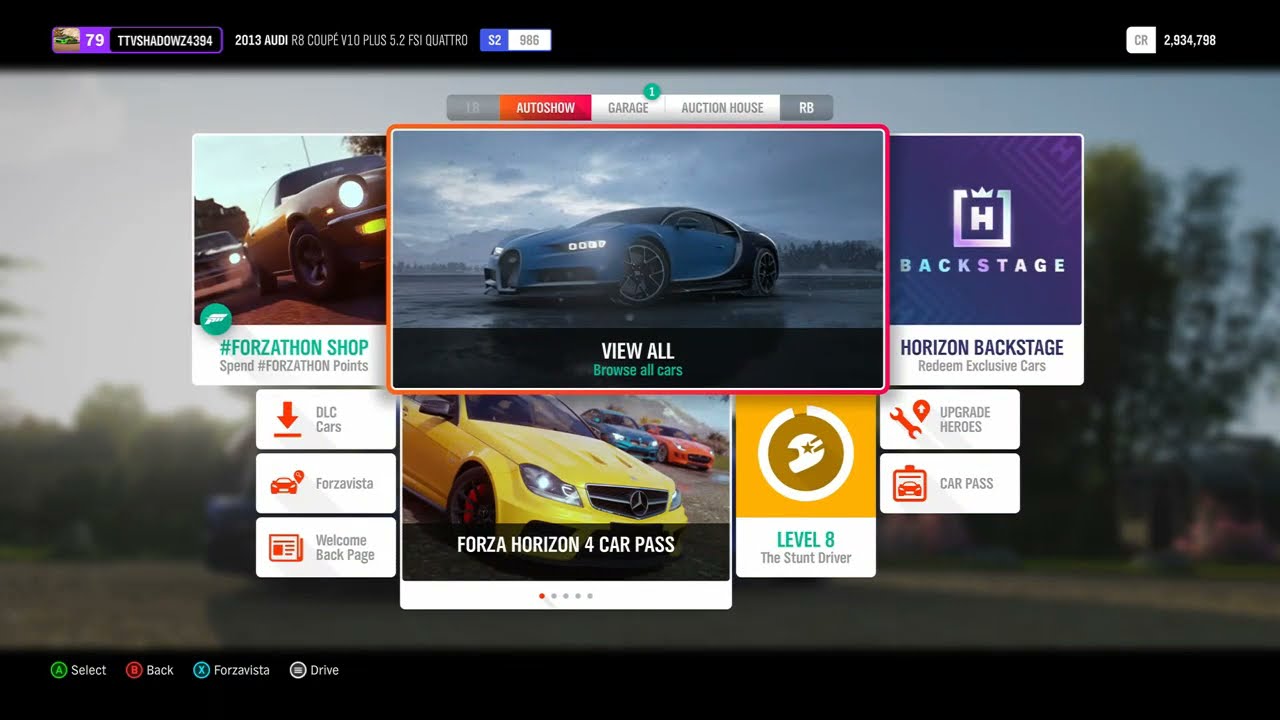Click the green notification badge on Garage
Image resolution: width=1280 pixels, height=720 pixels.
[x=652, y=92]
